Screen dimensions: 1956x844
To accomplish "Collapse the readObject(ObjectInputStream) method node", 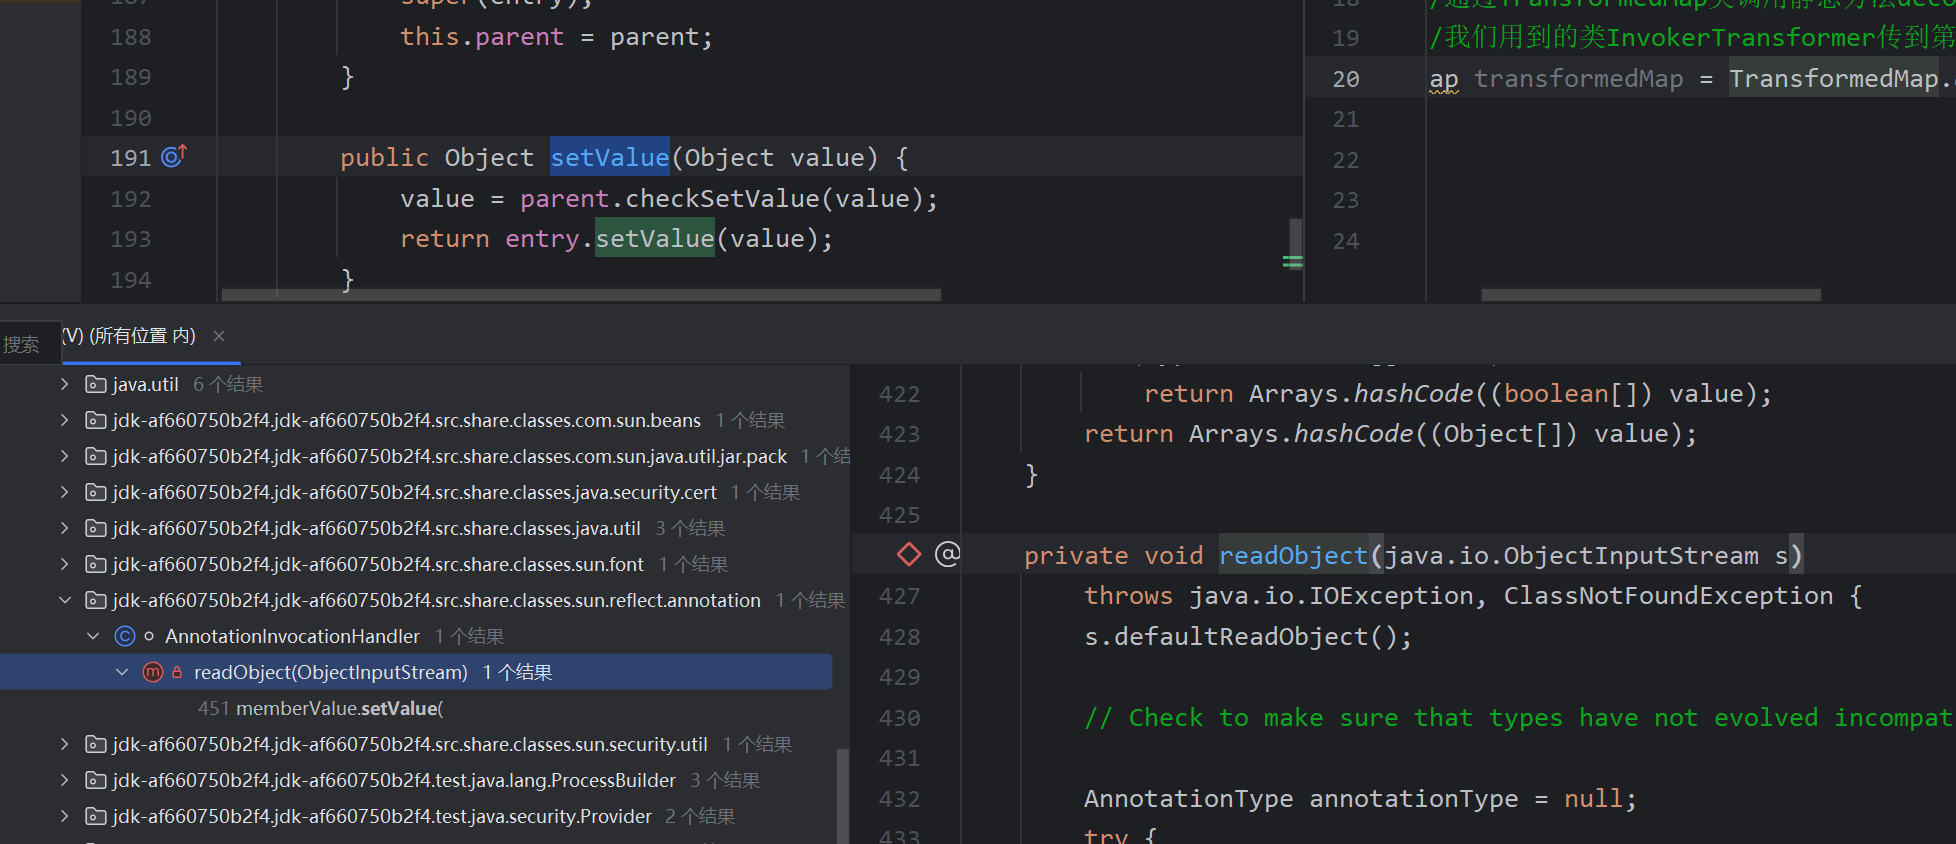I will pyautogui.click(x=122, y=672).
